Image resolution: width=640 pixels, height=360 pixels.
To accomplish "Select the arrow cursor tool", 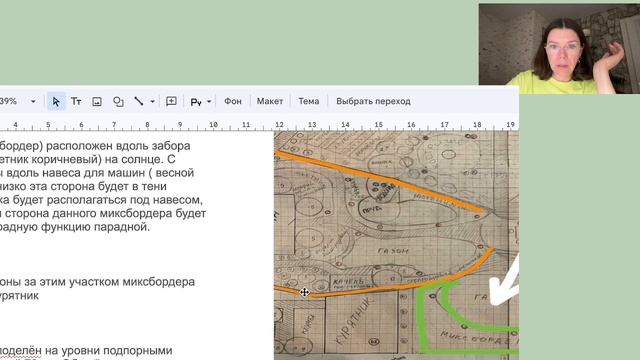I will 56,101.
